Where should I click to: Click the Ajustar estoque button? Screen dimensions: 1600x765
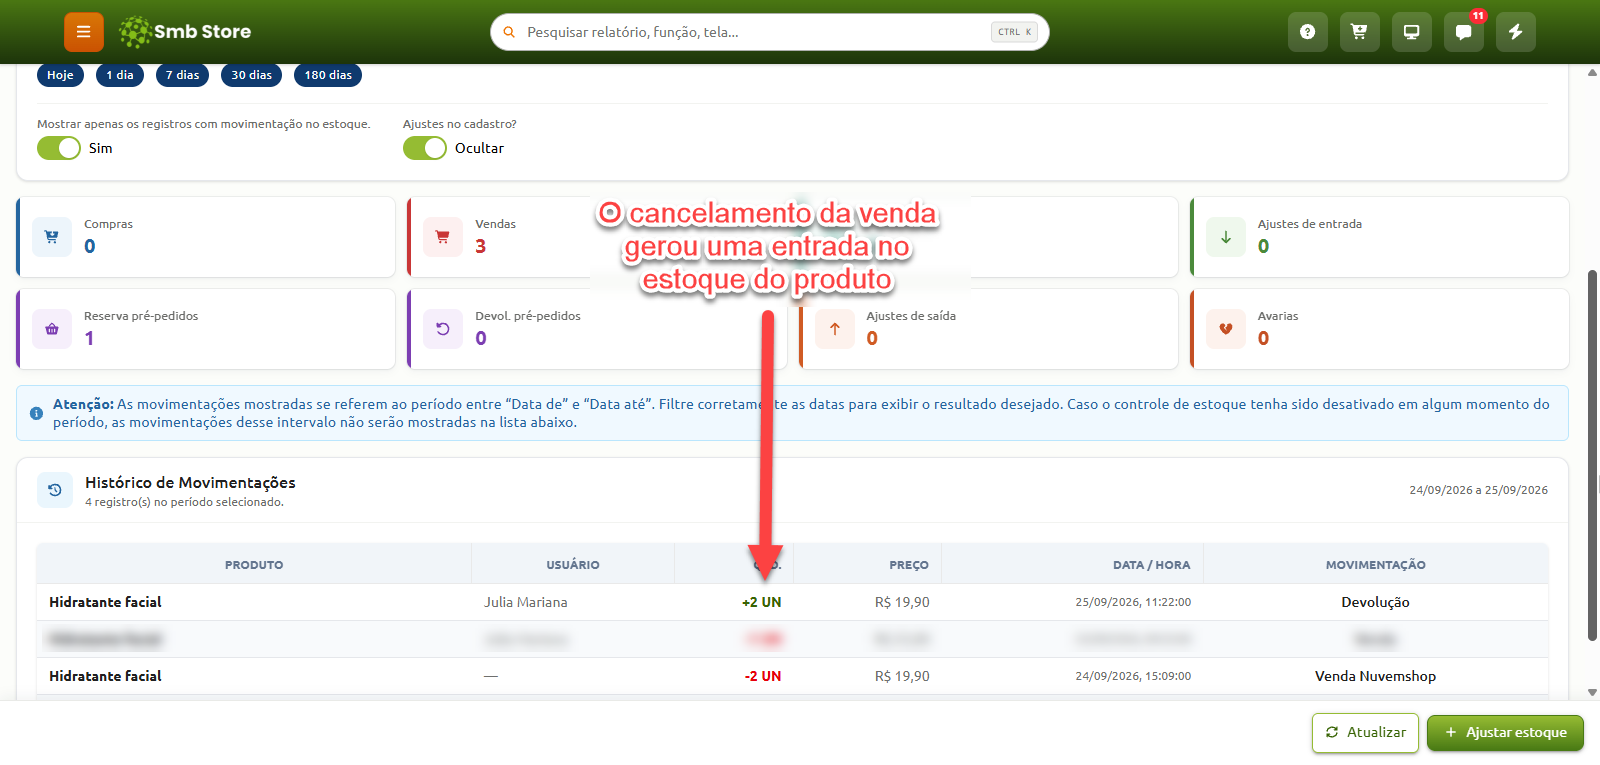[x=1505, y=733]
